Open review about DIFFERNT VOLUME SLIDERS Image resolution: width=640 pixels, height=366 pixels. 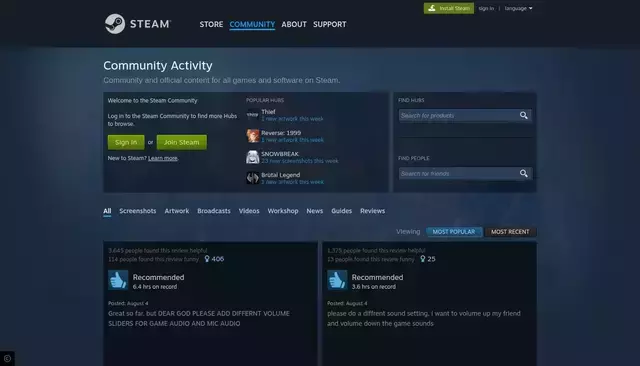(x=199, y=318)
